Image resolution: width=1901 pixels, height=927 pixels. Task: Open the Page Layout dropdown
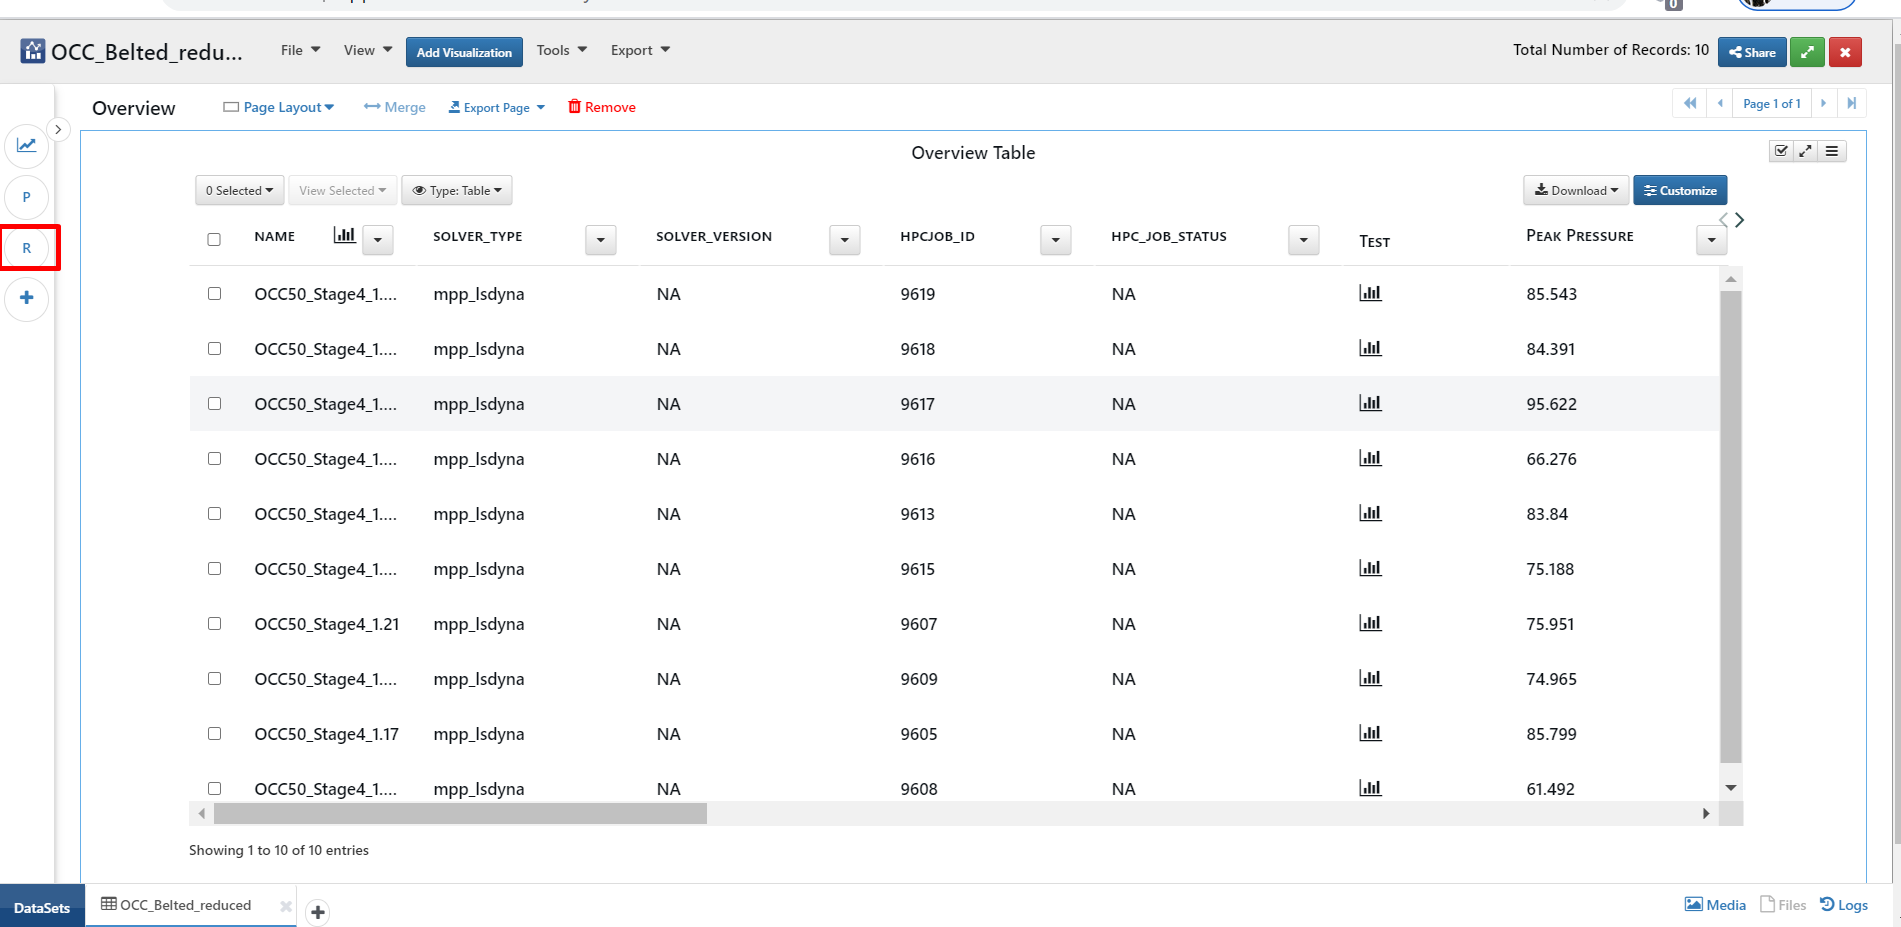click(279, 107)
